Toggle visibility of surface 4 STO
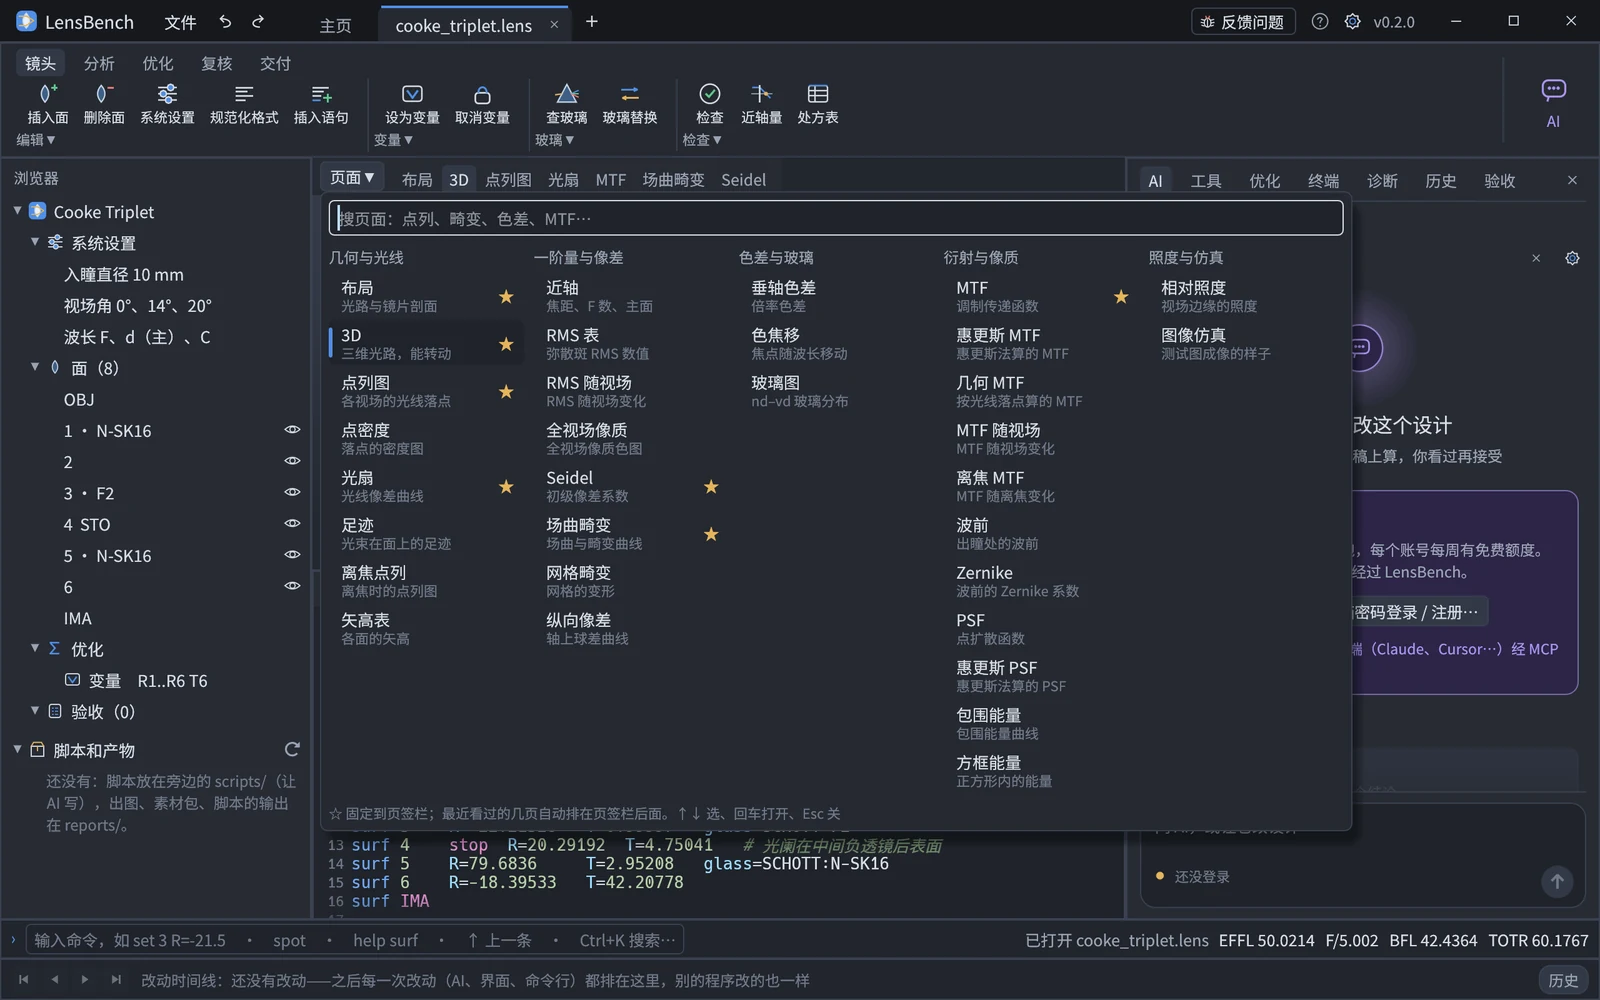Screen dimensions: 1600x1000 292,523
